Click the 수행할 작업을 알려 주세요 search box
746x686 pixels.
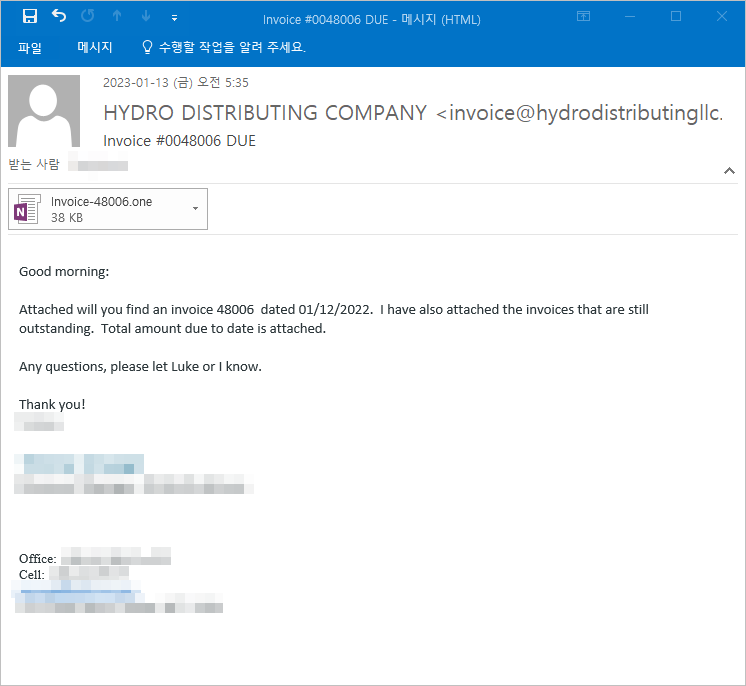(x=232, y=47)
